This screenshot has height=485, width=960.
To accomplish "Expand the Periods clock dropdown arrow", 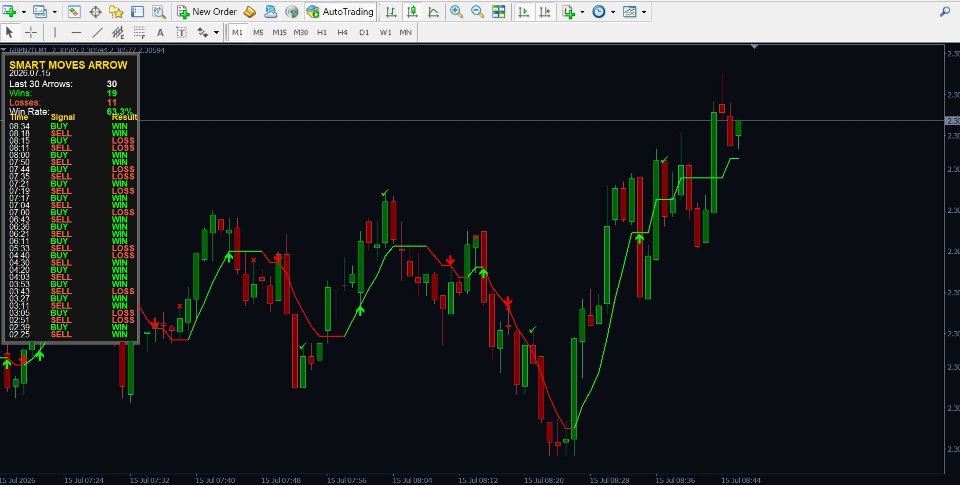I will tap(612, 12).
